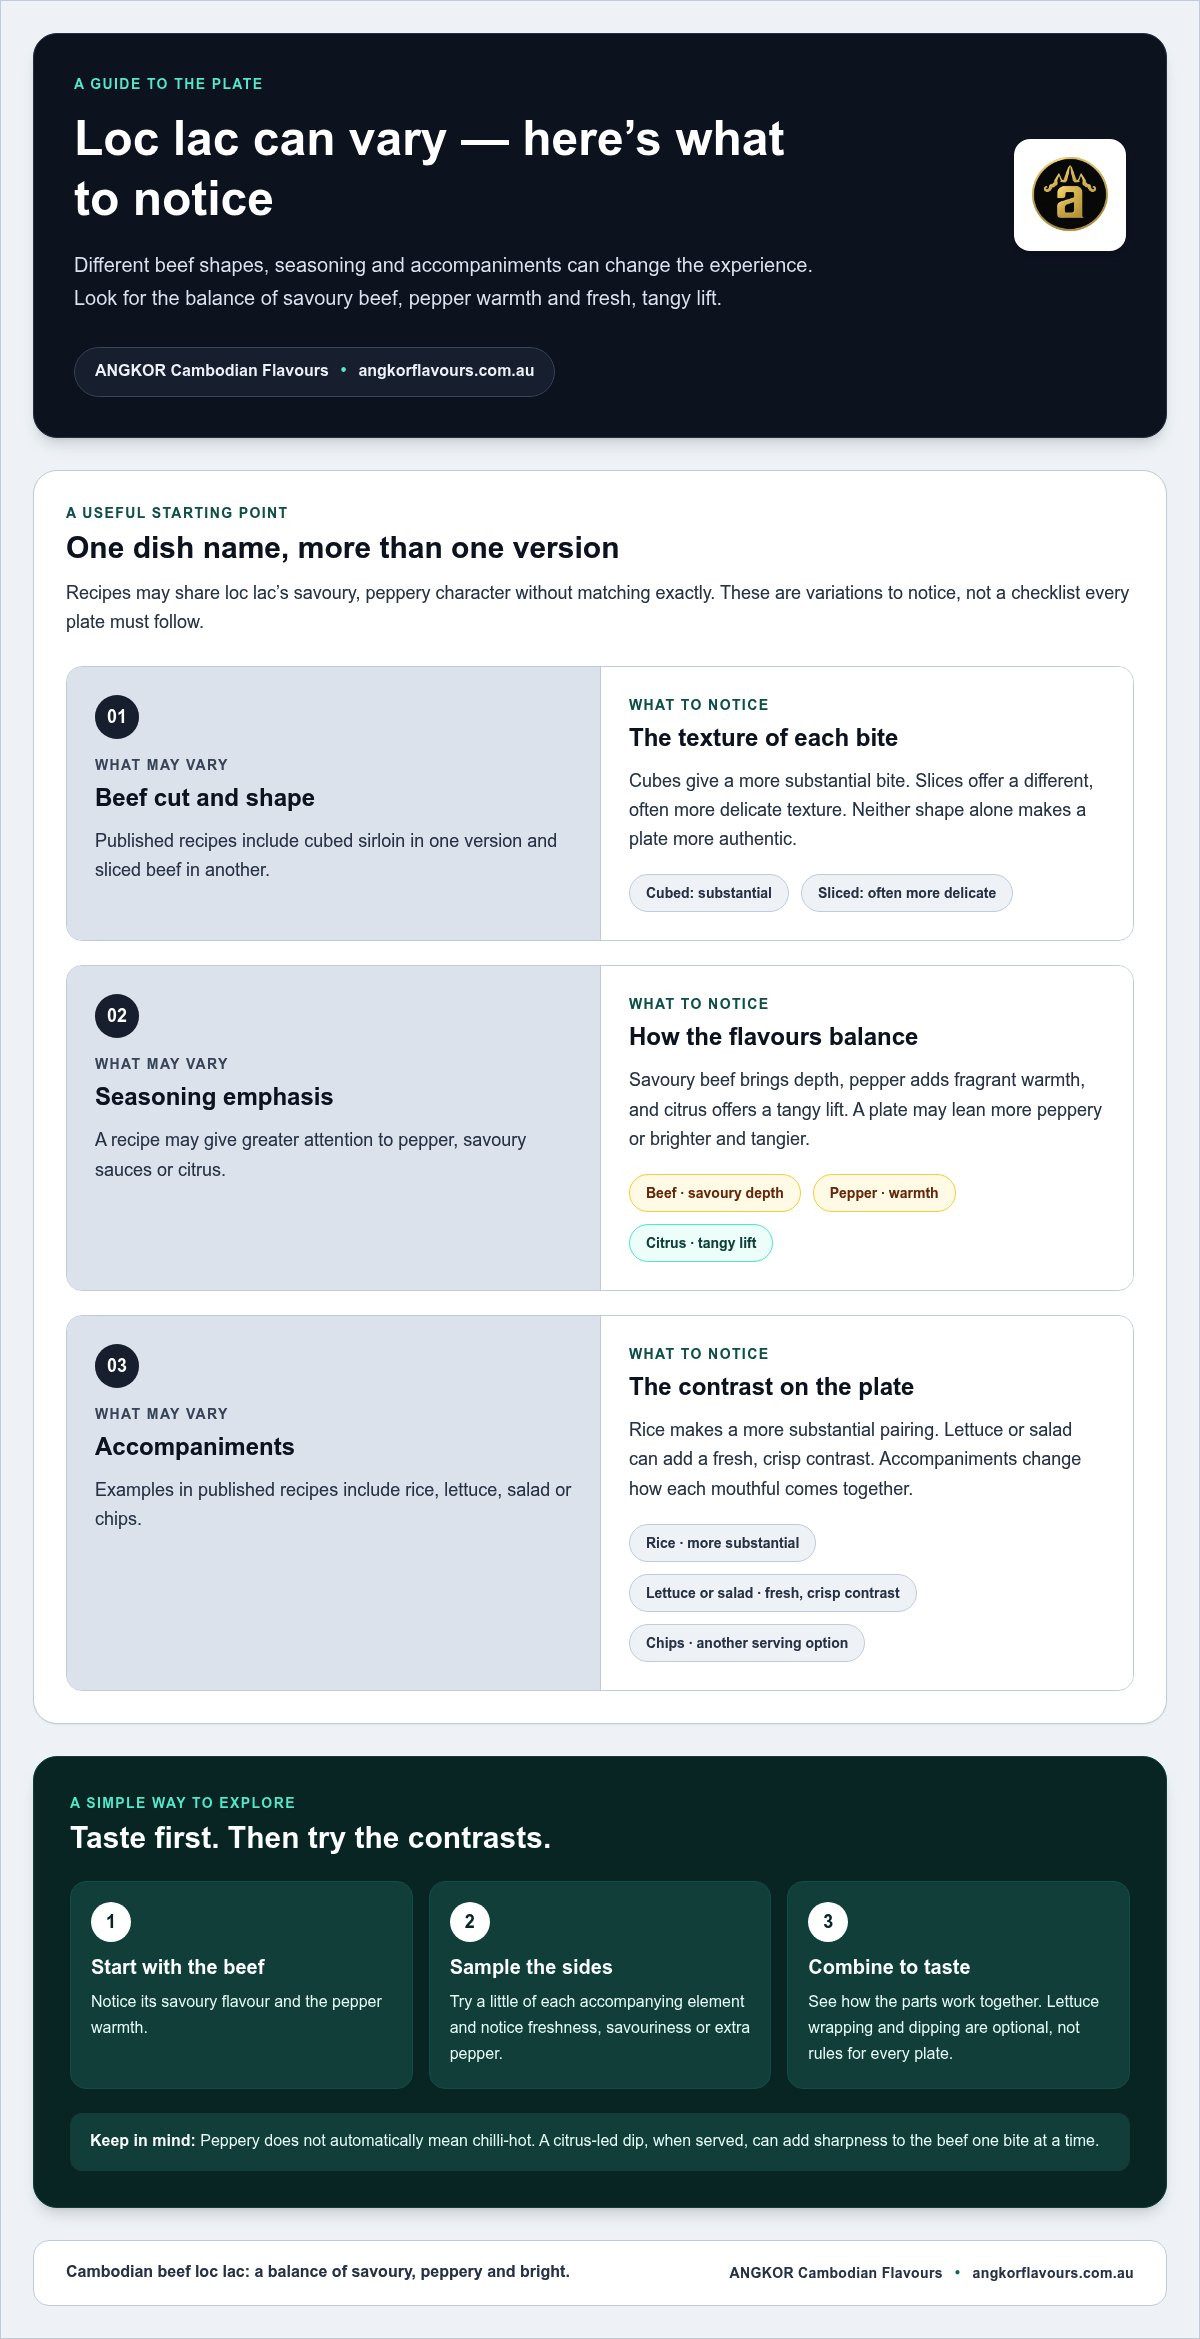The height and width of the screenshot is (2339, 1200).
Task: Click the 'Seasoning emphasis' heading
Action: 214,1097
